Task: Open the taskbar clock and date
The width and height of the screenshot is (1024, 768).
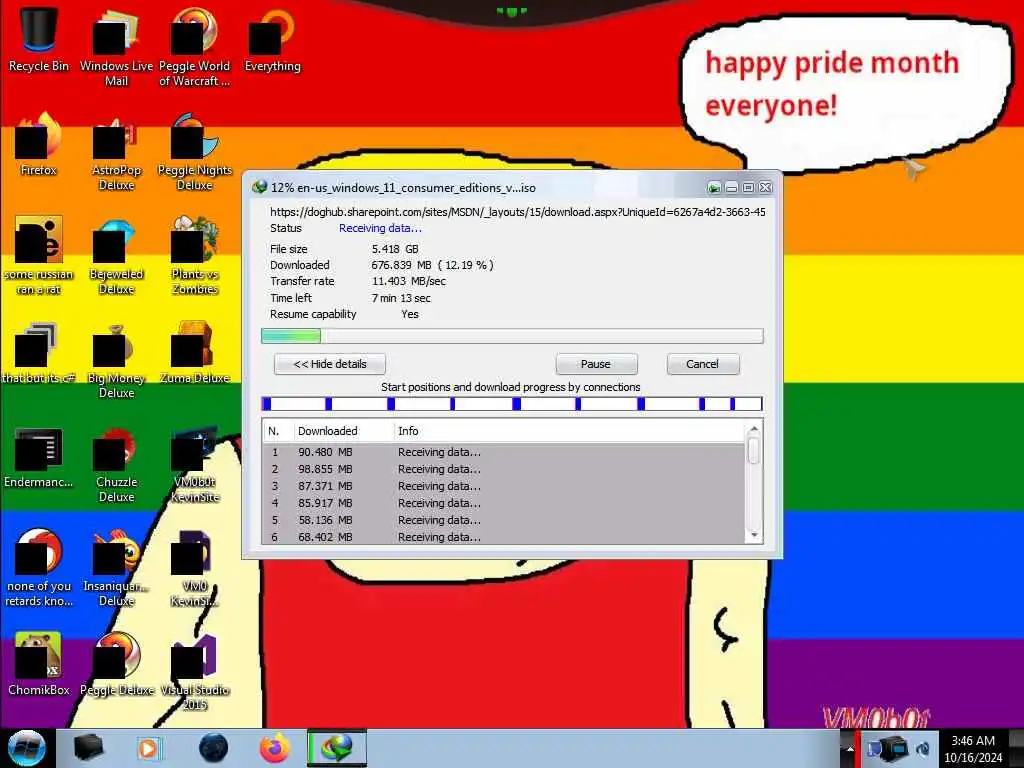Action: point(973,749)
